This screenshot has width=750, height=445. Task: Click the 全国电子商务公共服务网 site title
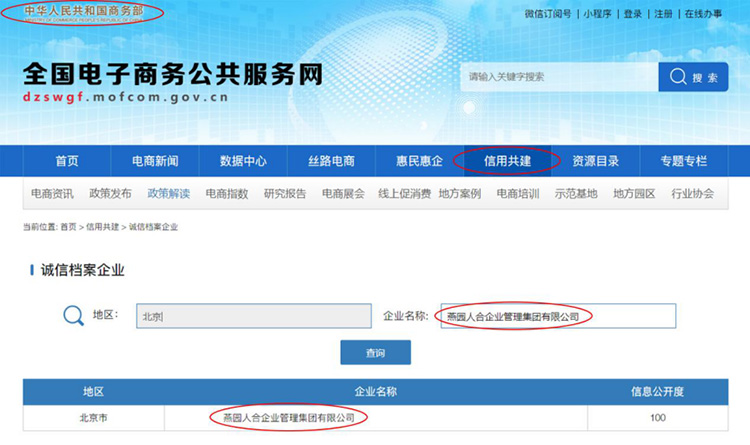173,74
